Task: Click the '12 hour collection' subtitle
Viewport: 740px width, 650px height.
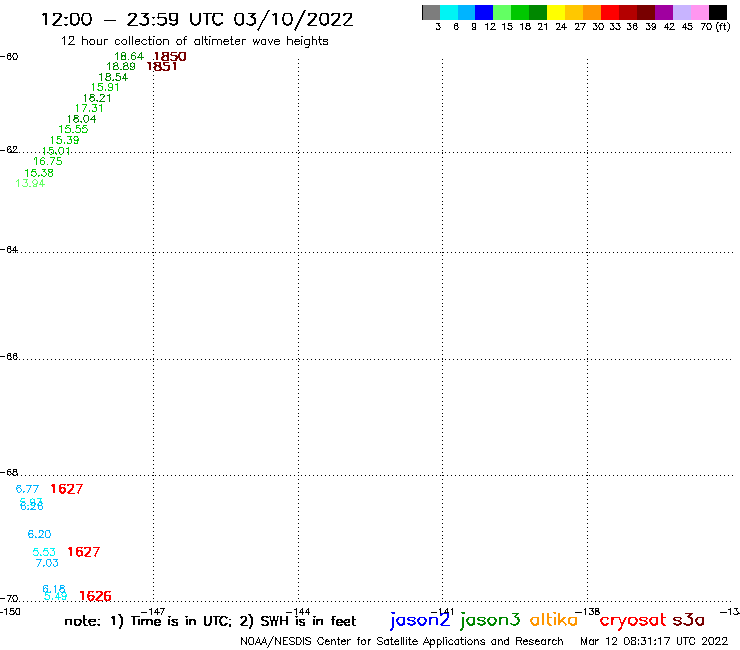Action: (x=194, y=41)
